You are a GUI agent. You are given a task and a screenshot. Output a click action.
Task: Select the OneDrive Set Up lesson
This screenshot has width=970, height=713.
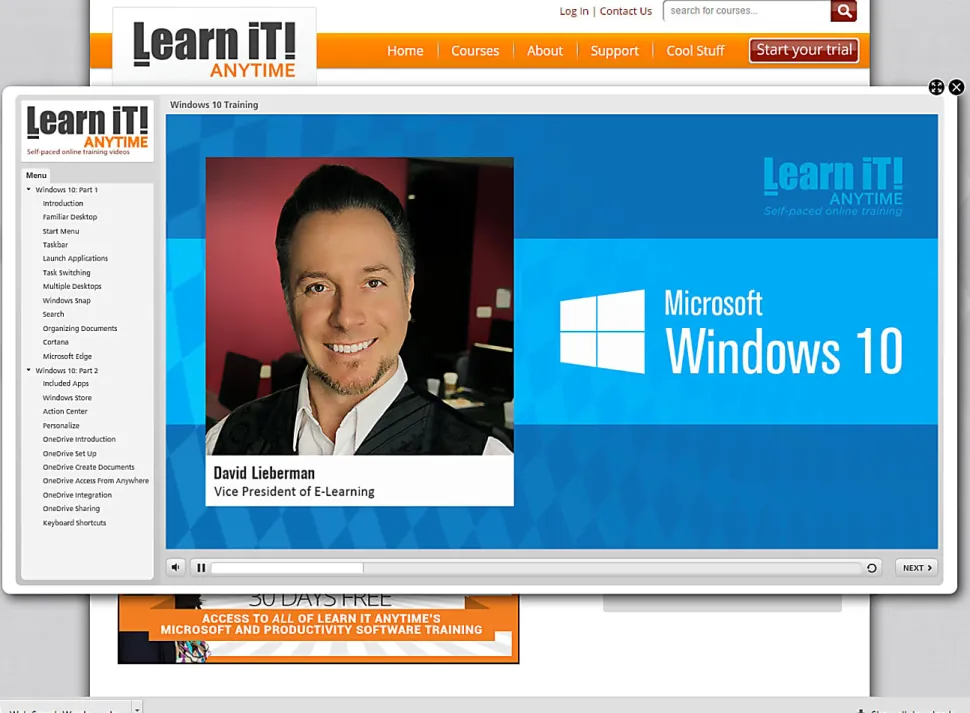click(69, 453)
